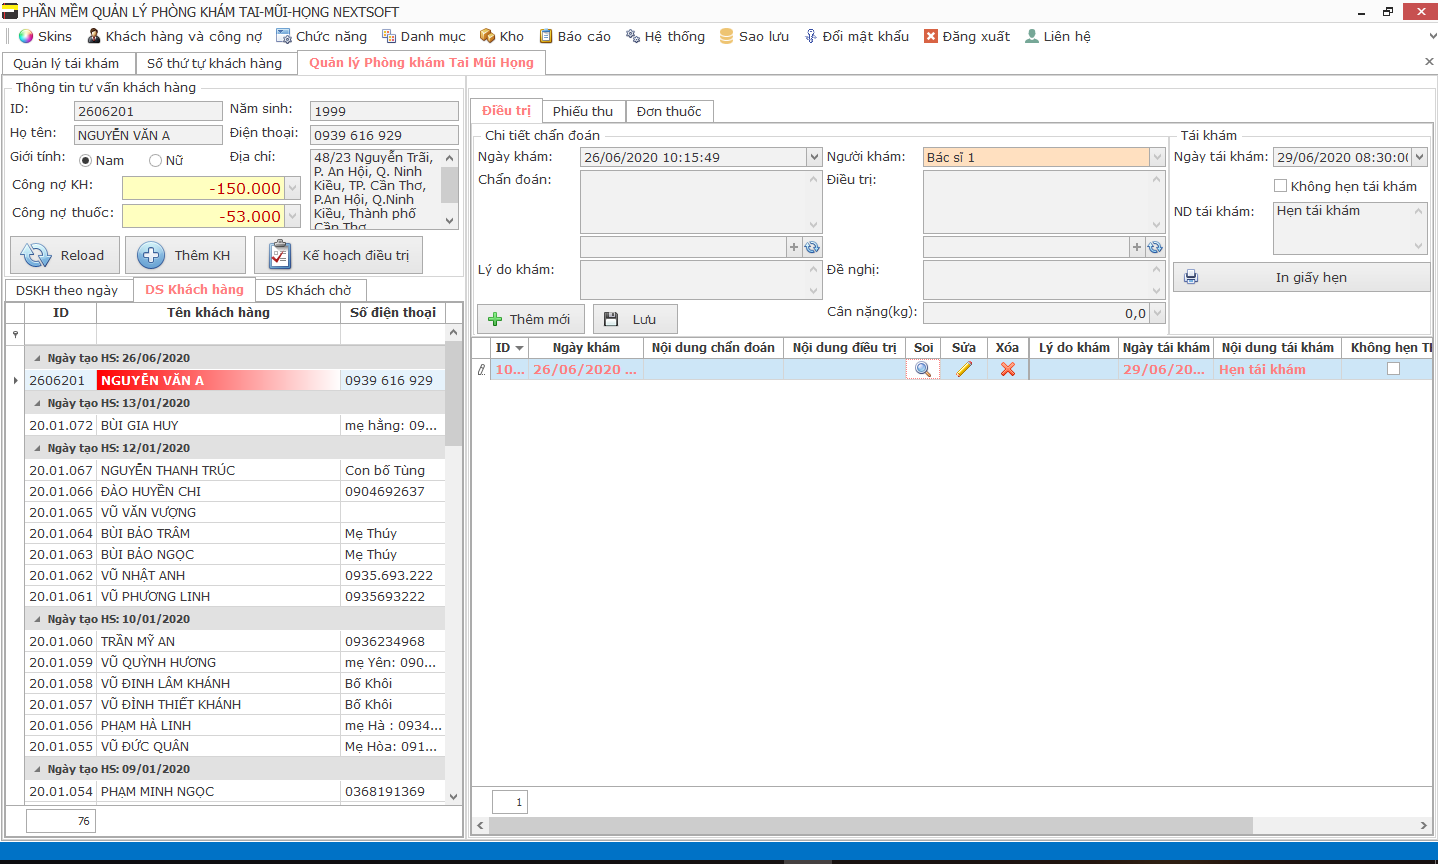
Task: Click the Chẩn đoán text area
Action: pyautogui.click(x=701, y=202)
